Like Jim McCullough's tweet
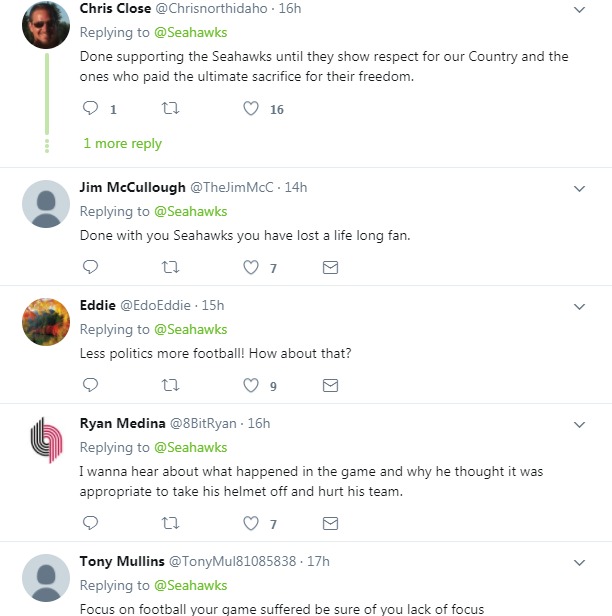The width and height of the screenshot is (612, 616). 251,268
